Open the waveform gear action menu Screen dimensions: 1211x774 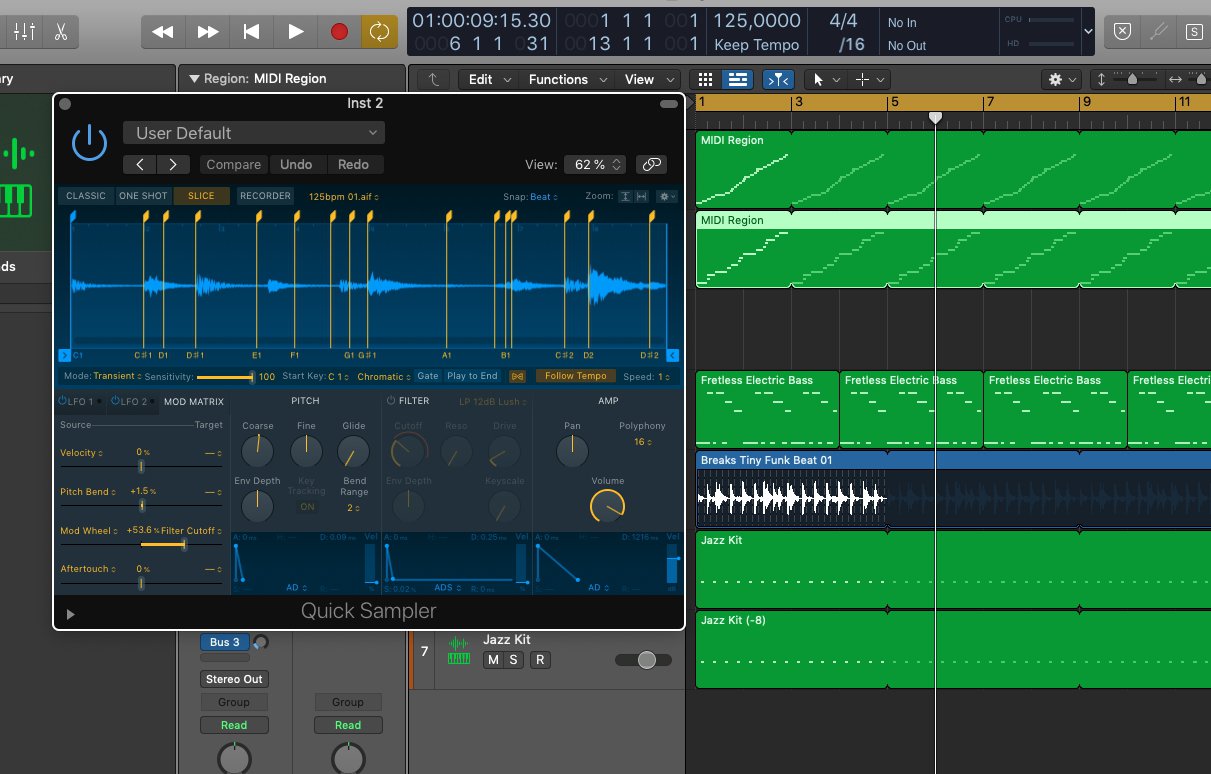[x=667, y=197]
